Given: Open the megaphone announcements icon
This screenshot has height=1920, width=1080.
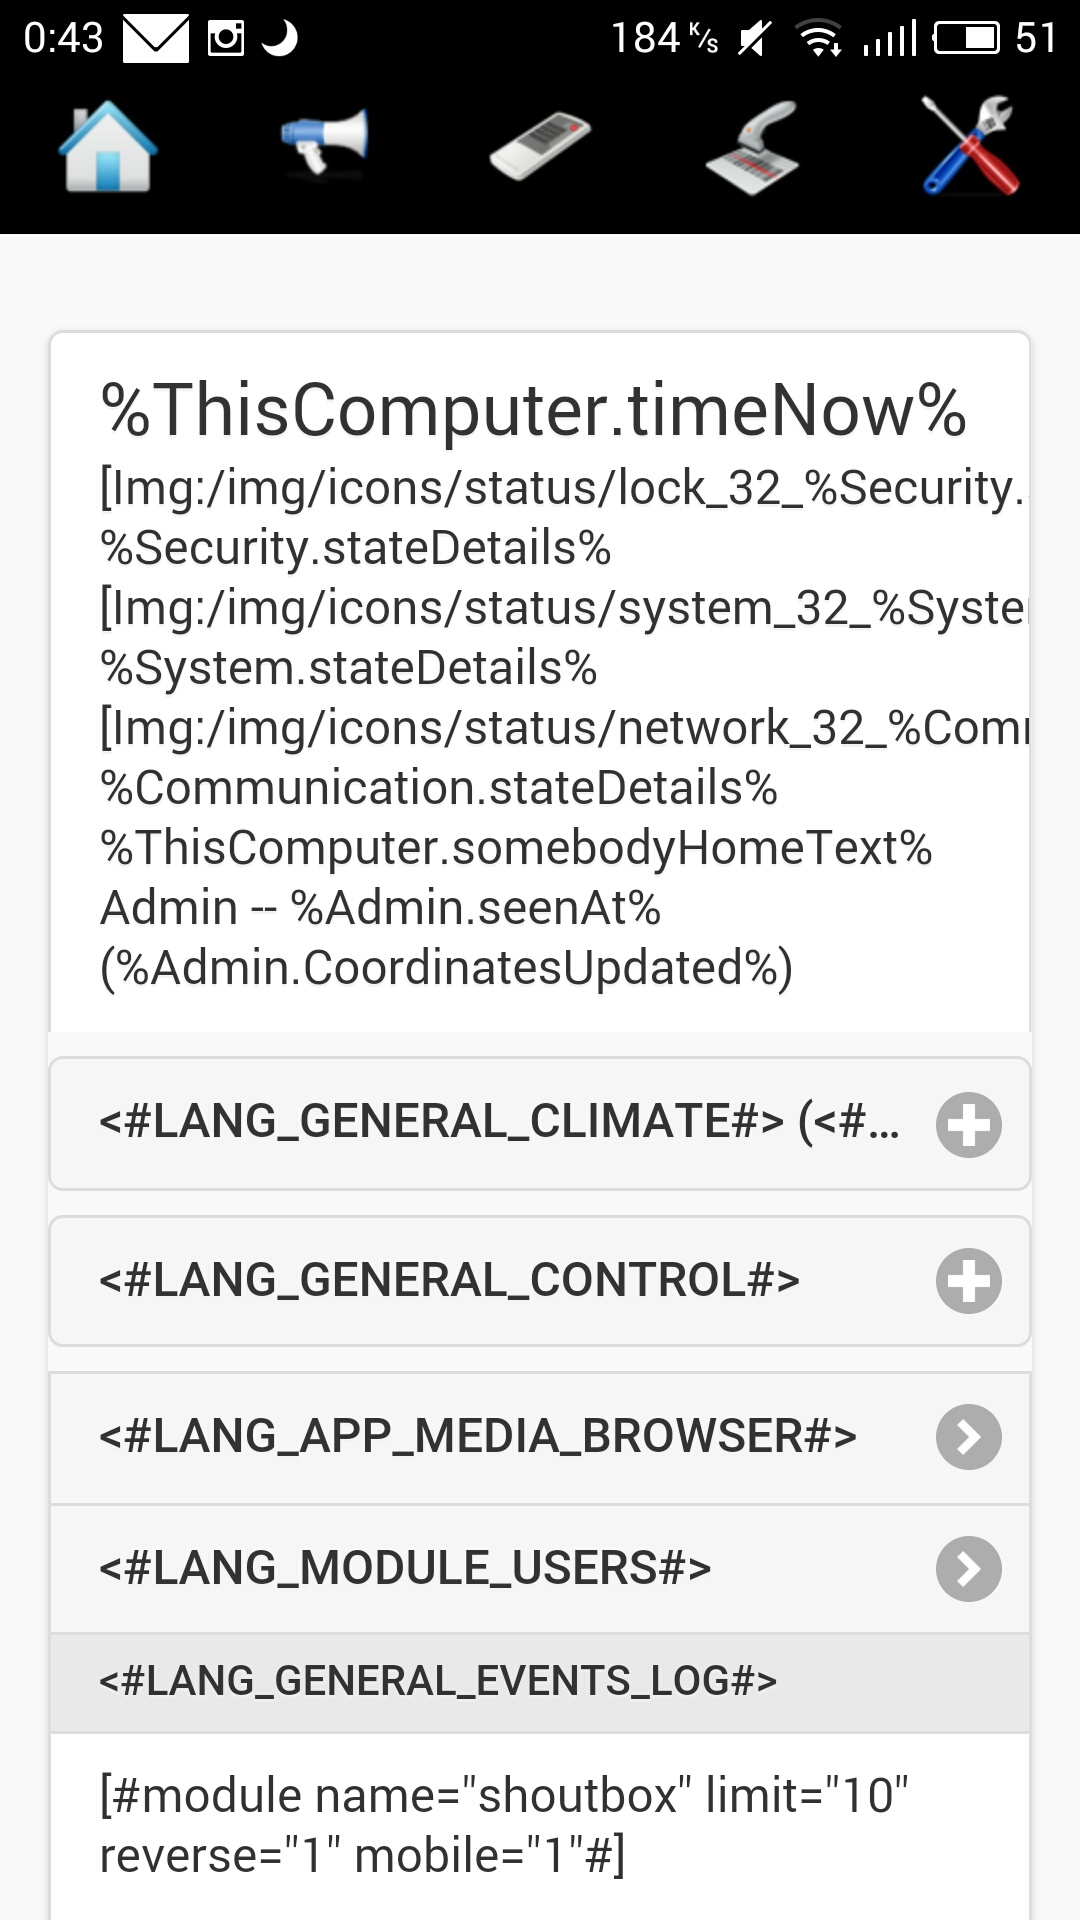Looking at the screenshot, I should coord(325,143).
